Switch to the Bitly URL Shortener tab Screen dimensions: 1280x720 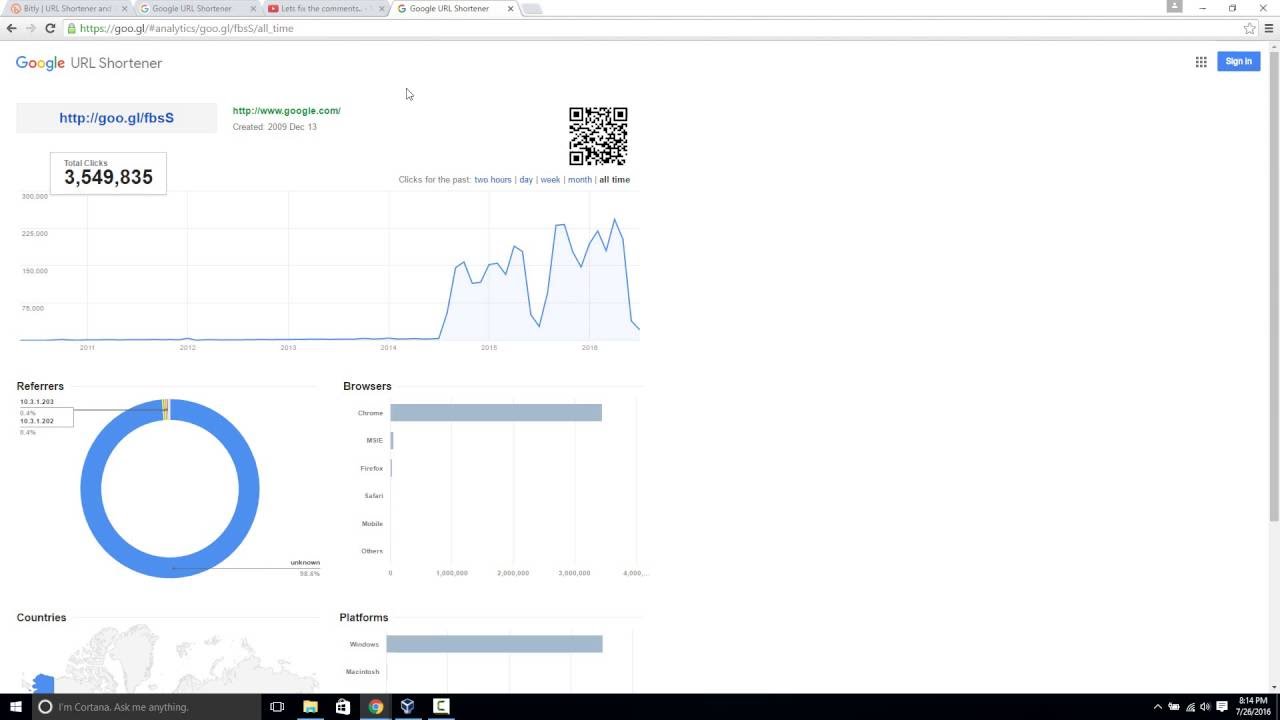tap(68, 8)
